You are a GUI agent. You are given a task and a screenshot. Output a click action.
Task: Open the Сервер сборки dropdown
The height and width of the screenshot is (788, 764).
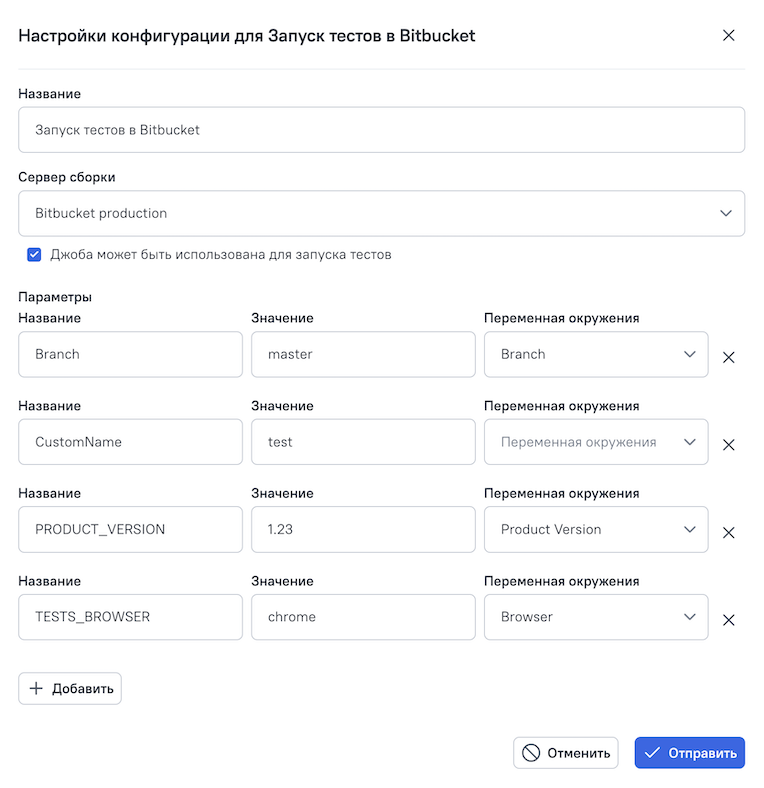pos(381,213)
